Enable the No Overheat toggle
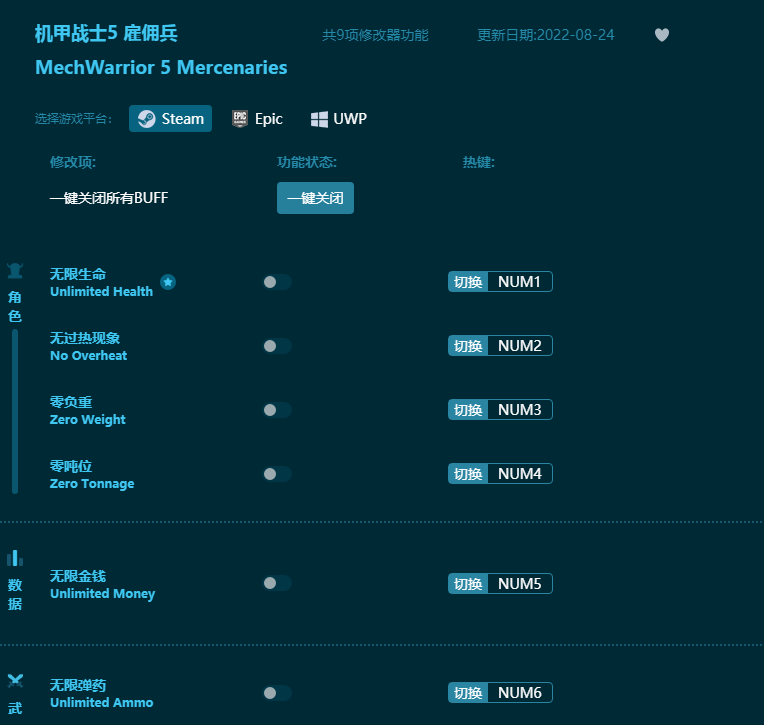Screen dimensions: 764x725 point(277,346)
